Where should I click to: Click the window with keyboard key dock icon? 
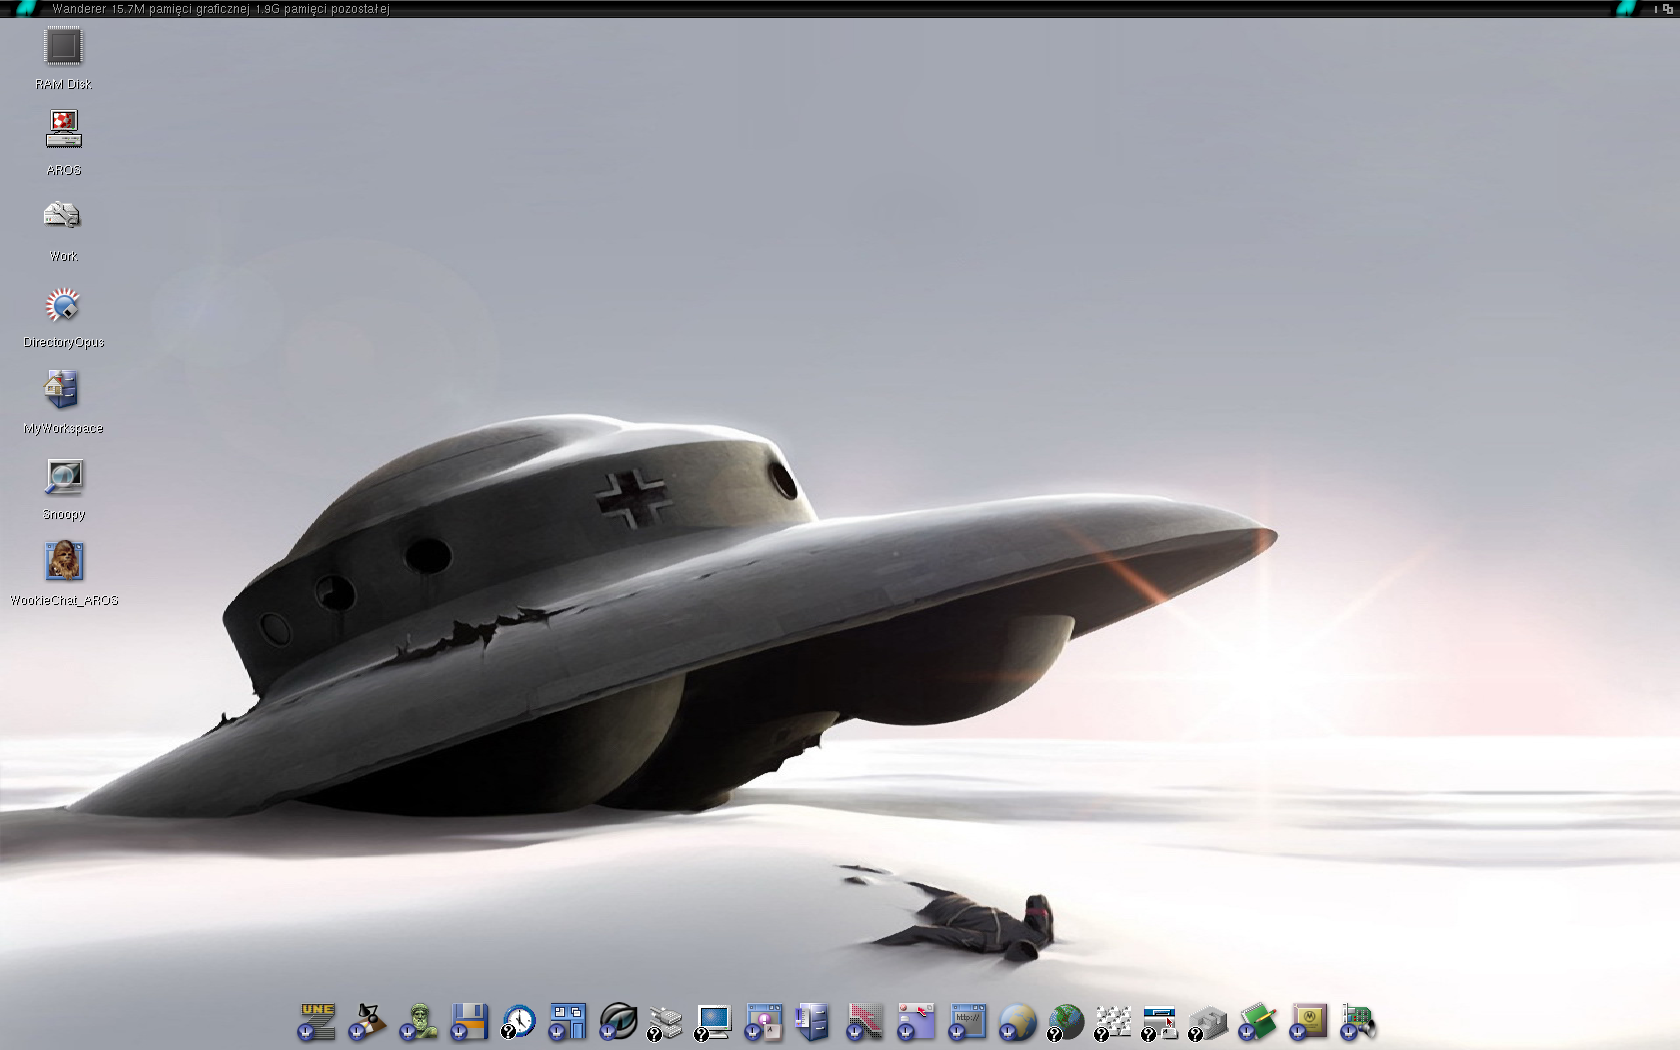point(763,1022)
